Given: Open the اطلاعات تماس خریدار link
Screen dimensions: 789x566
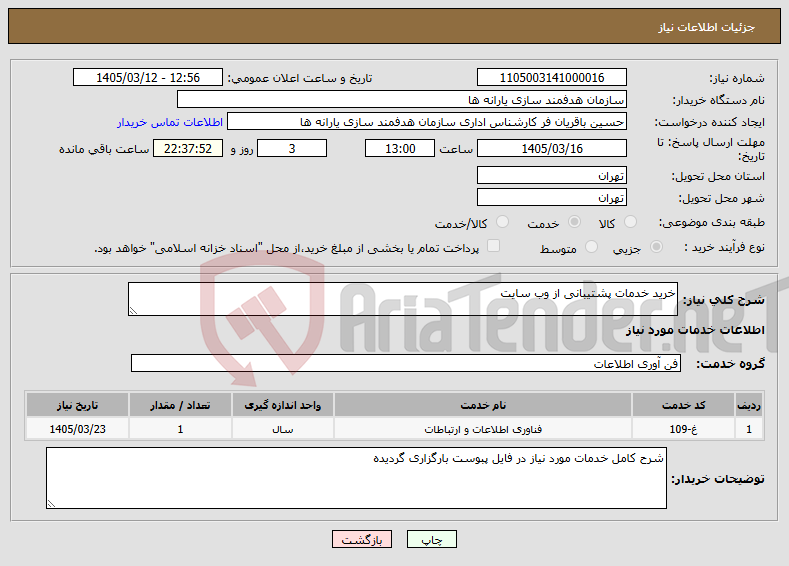Looking at the screenshot, I should pyautogui.click(x=170, y=122).
